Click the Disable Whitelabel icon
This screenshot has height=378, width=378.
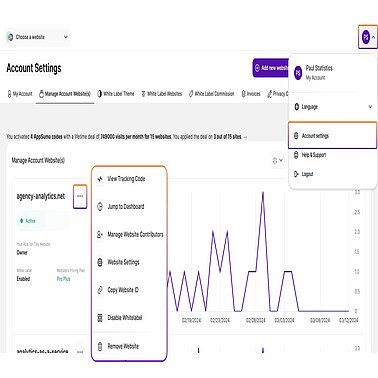click(x=100, y=318)
